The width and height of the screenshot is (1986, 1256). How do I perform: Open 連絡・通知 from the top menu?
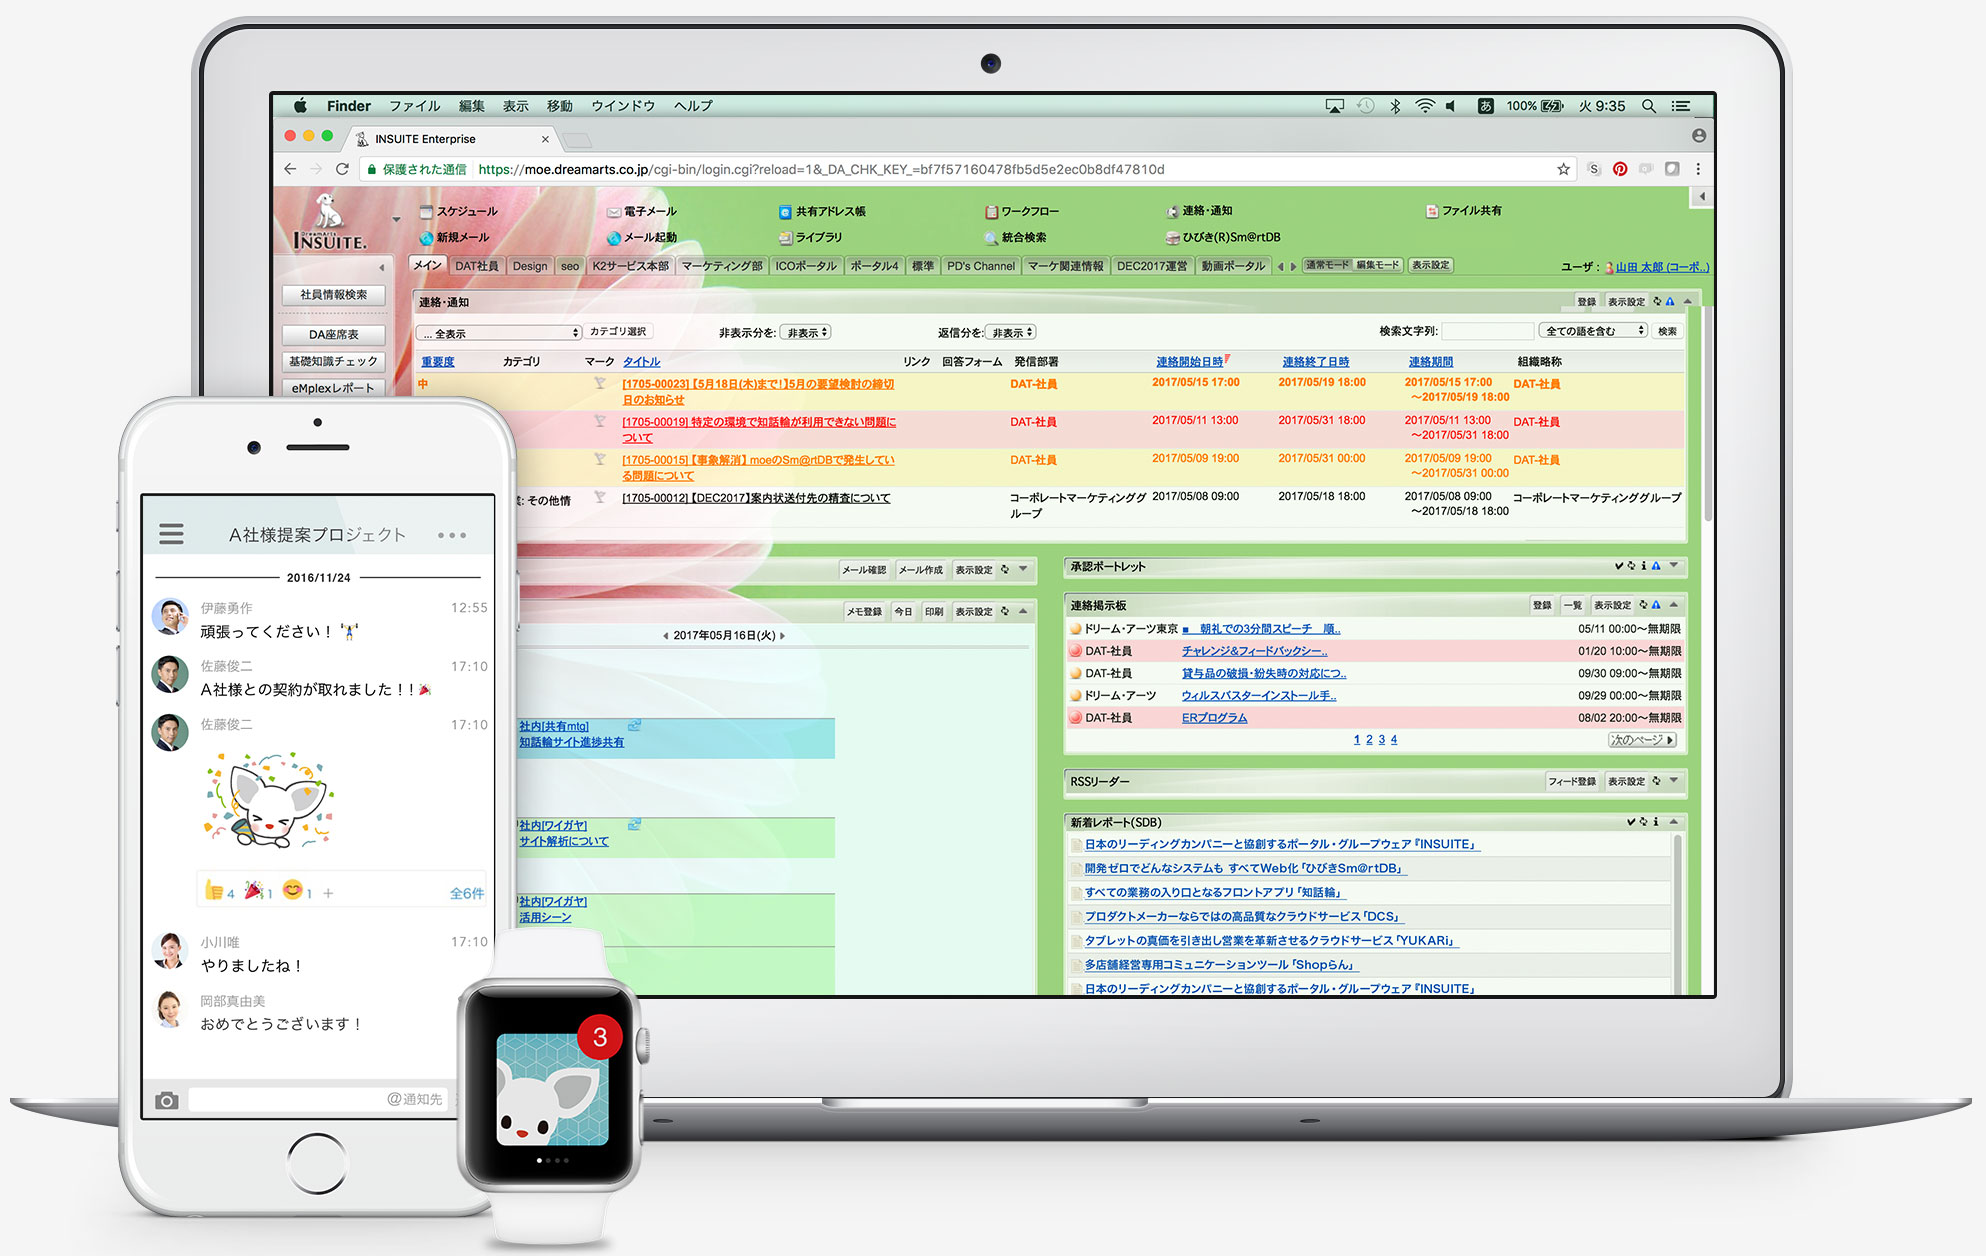tap(1199, 211)
